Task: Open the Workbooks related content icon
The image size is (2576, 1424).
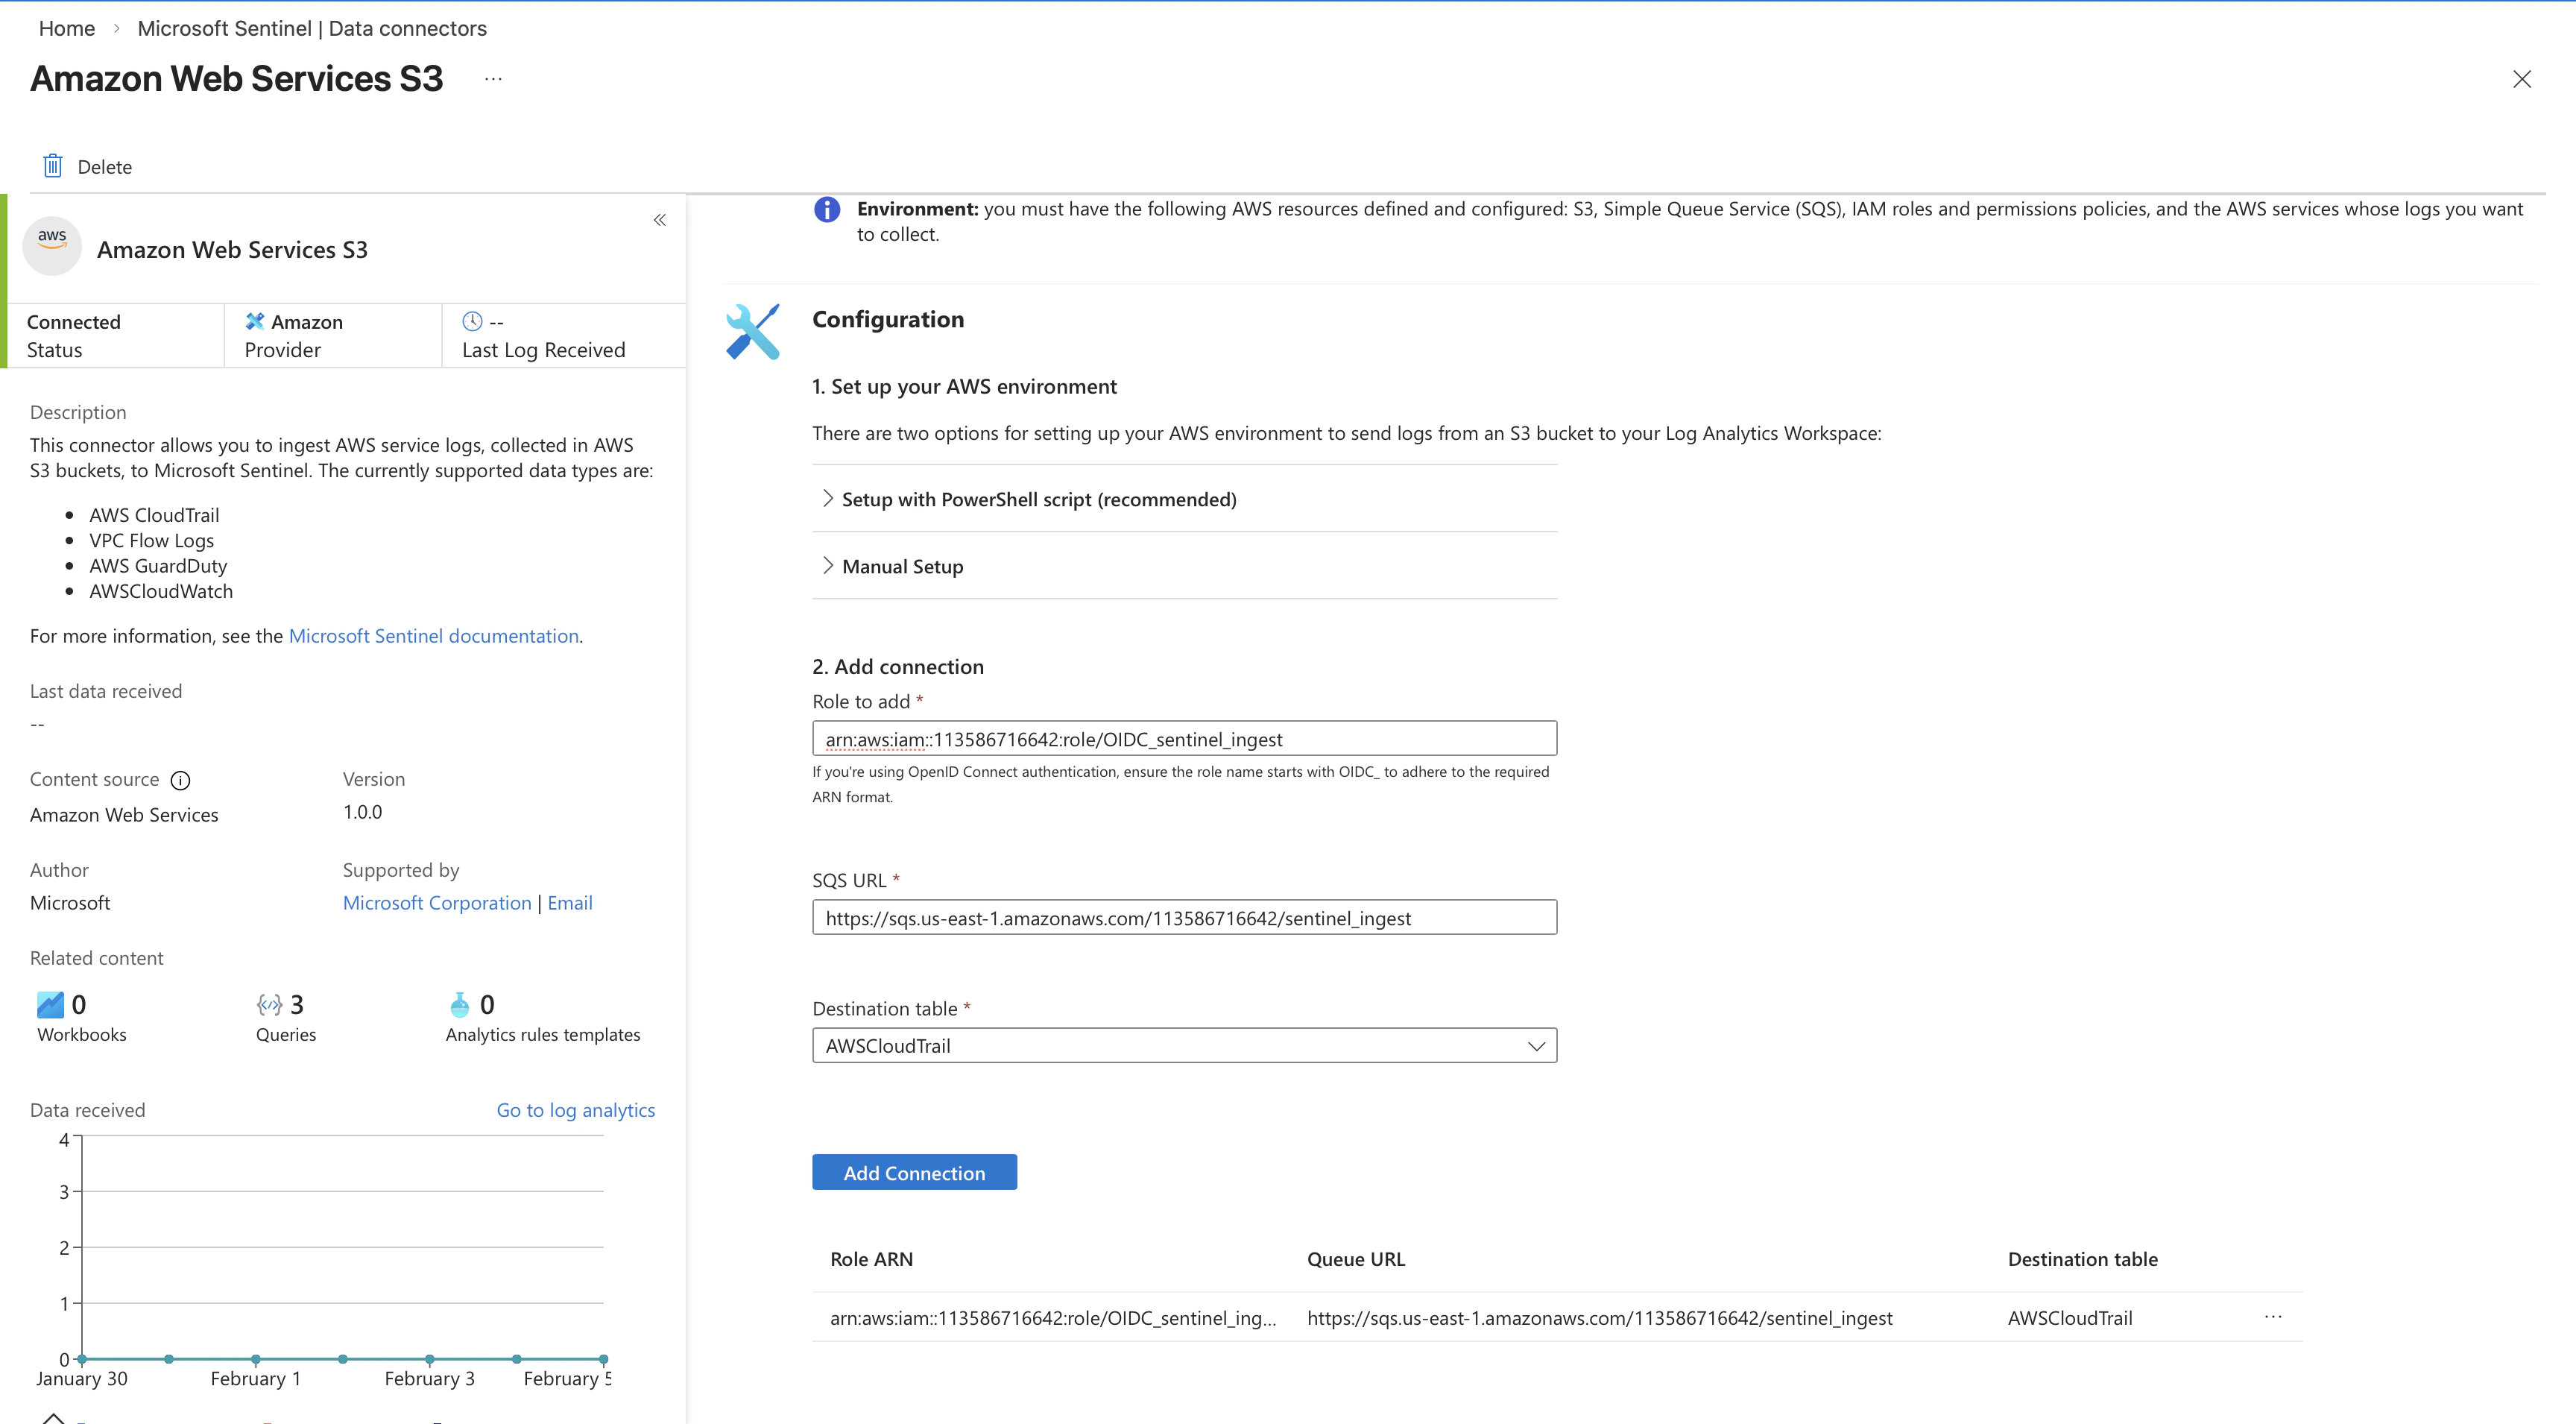Action: pos(50,1004)
